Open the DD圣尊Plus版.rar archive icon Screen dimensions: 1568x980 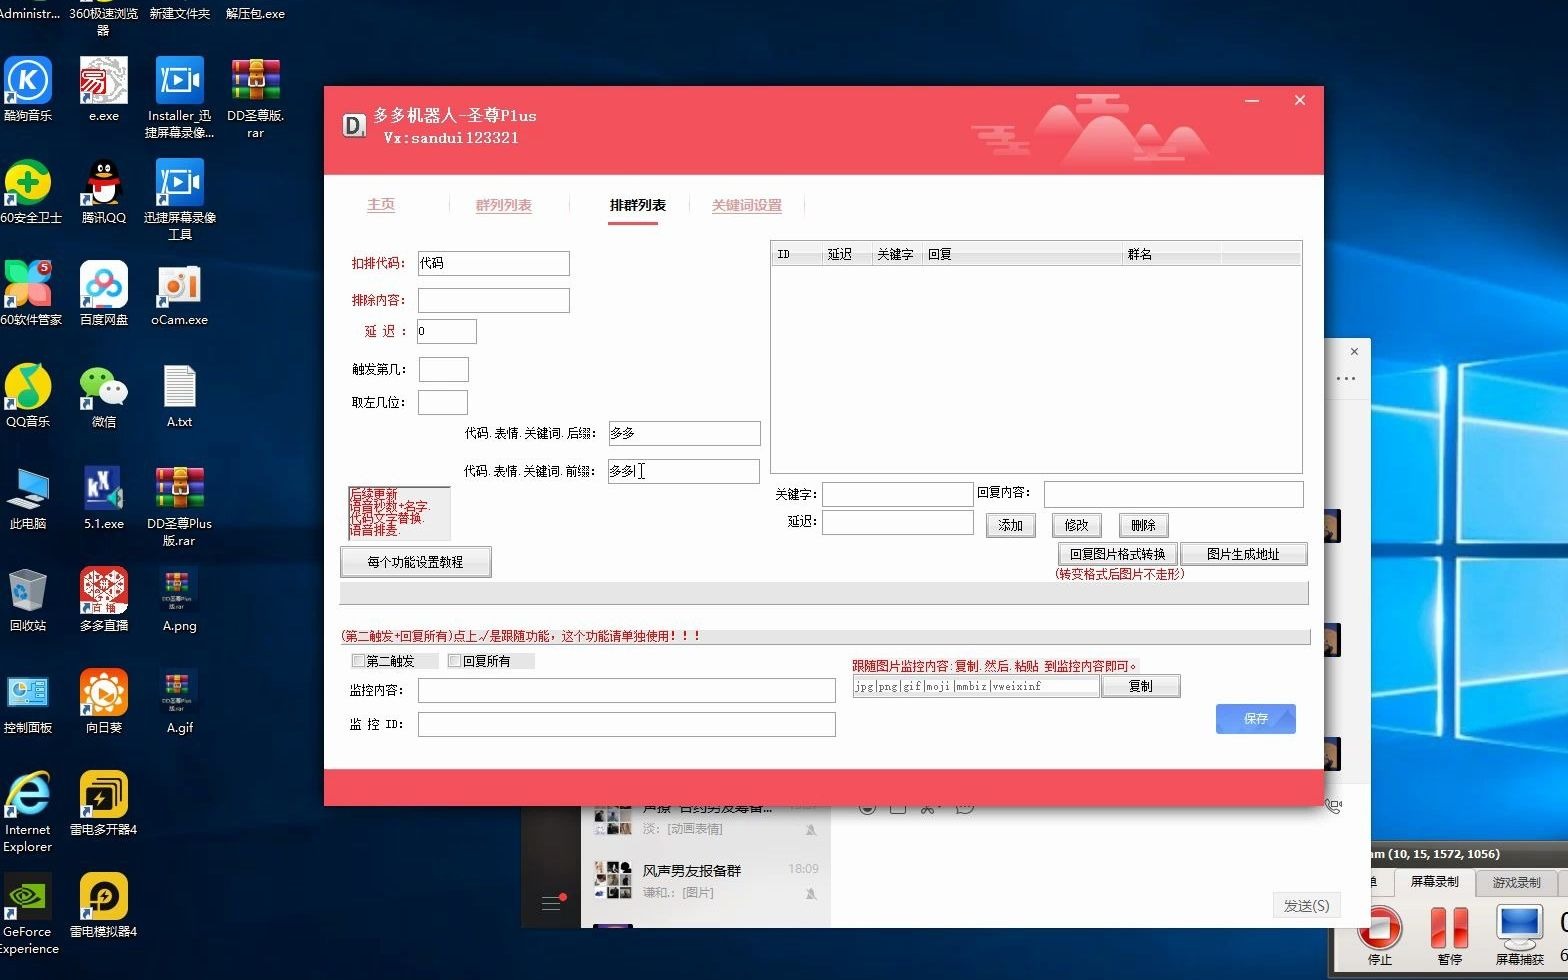(x=180, y=505)
